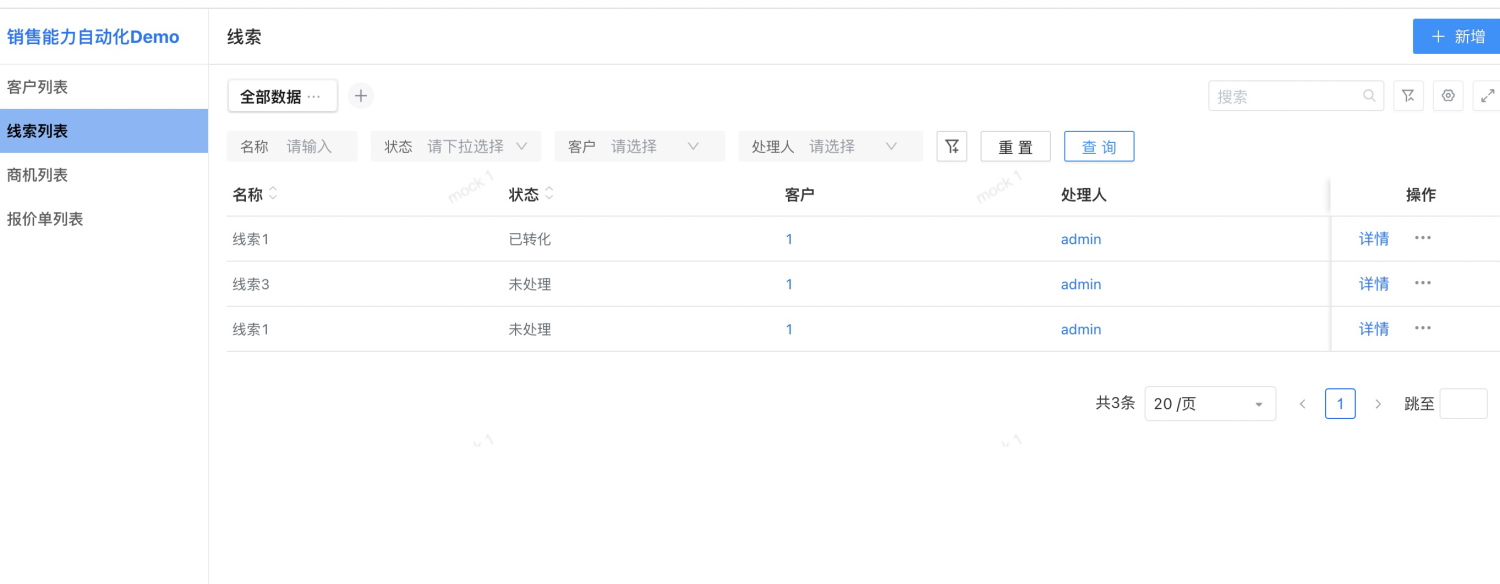The image size is (1500, 584).
Task: Sort by the 状态 column sort arrows
Action: pyautogui.click(x=549, y=194)
